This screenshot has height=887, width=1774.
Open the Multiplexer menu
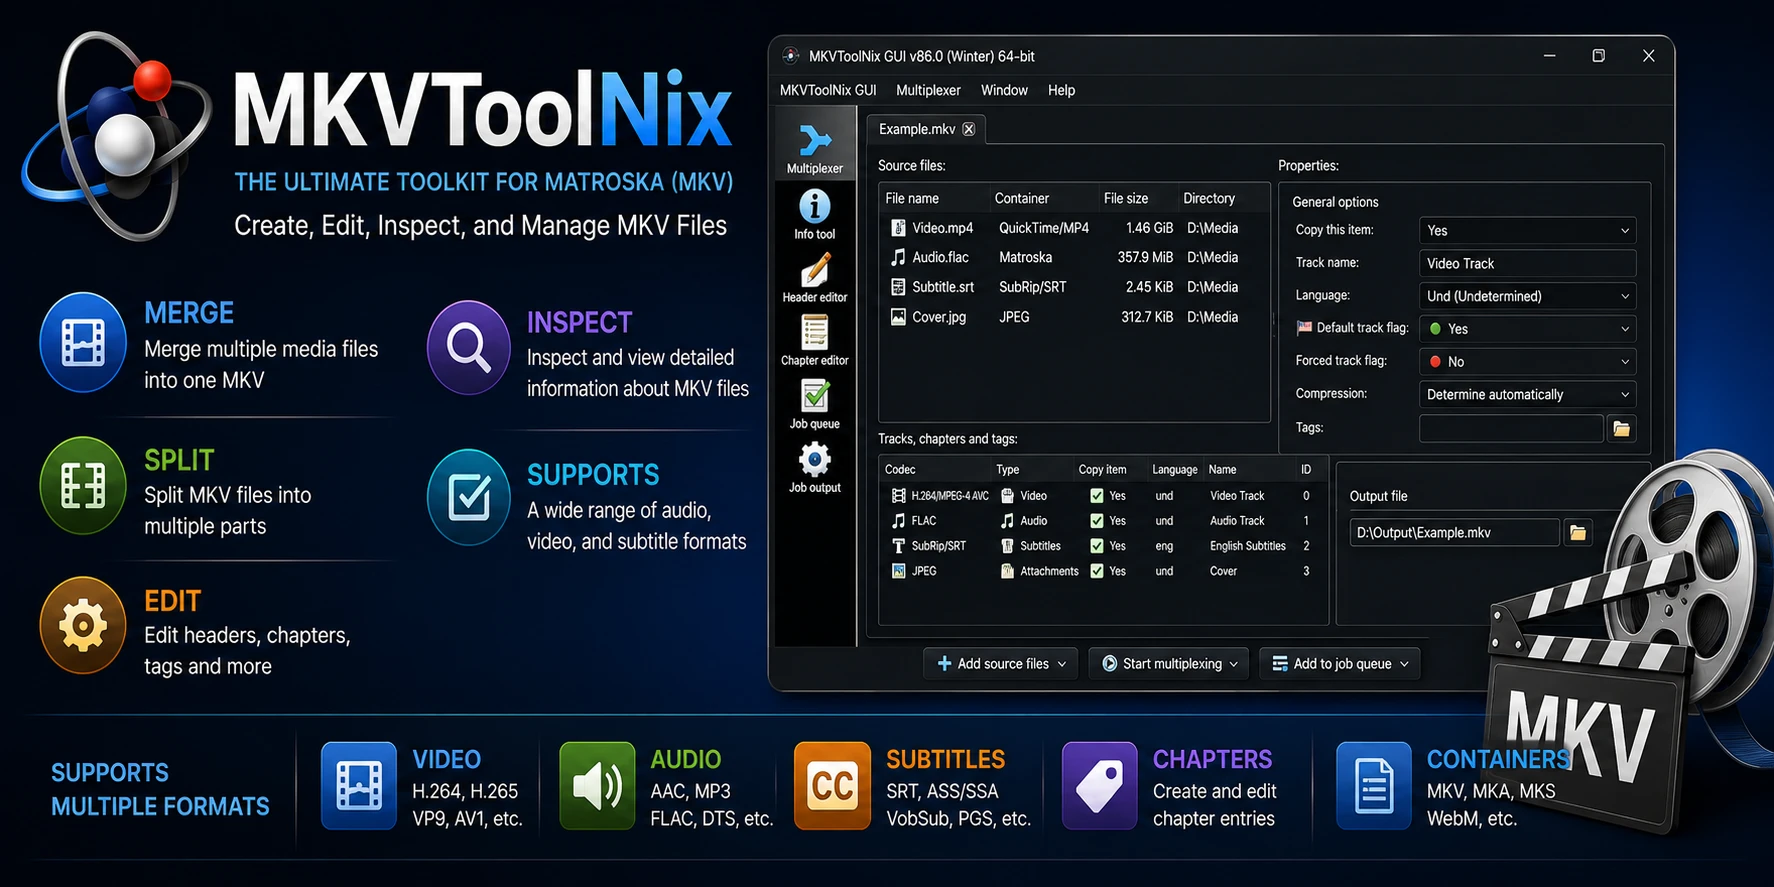[x=928, y=90]
